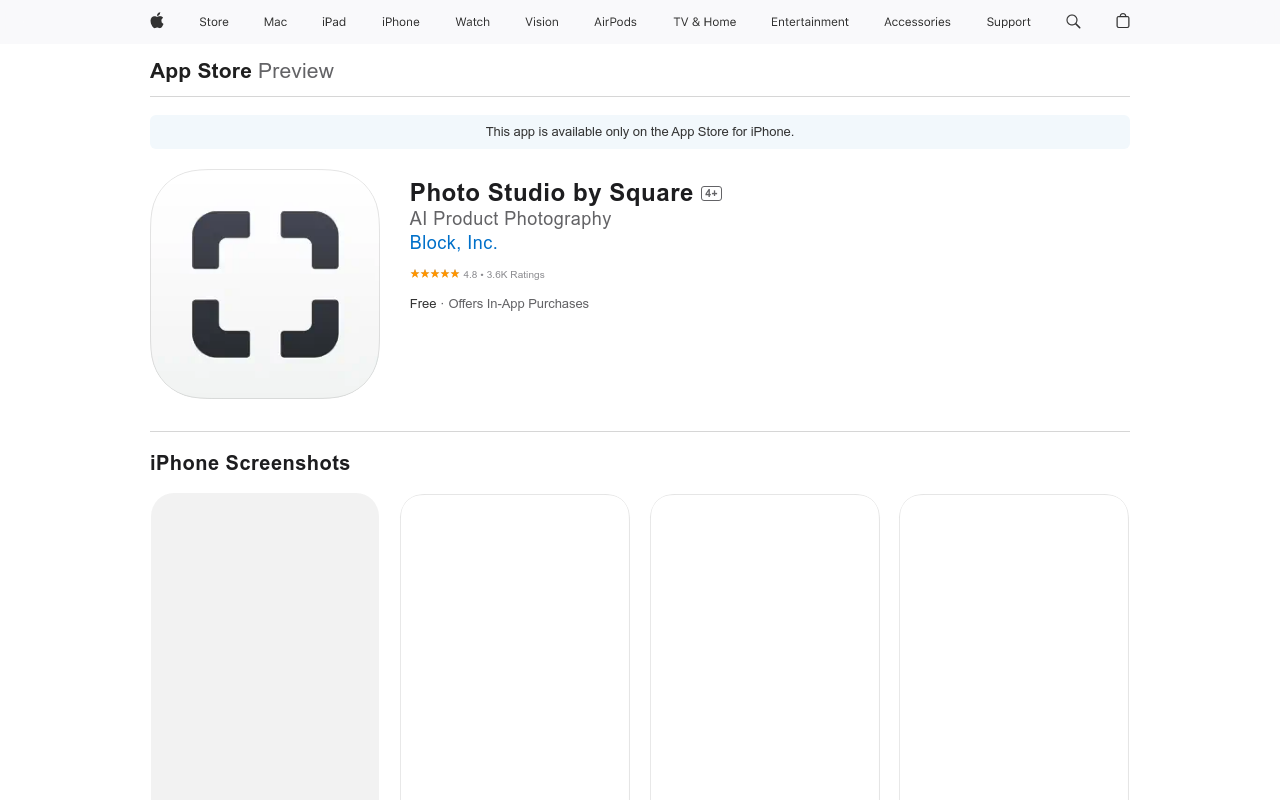The width and height of the screenshot is (1280, 800).
Task: Click the 4+ age rating badge
Action: [711, 193]
